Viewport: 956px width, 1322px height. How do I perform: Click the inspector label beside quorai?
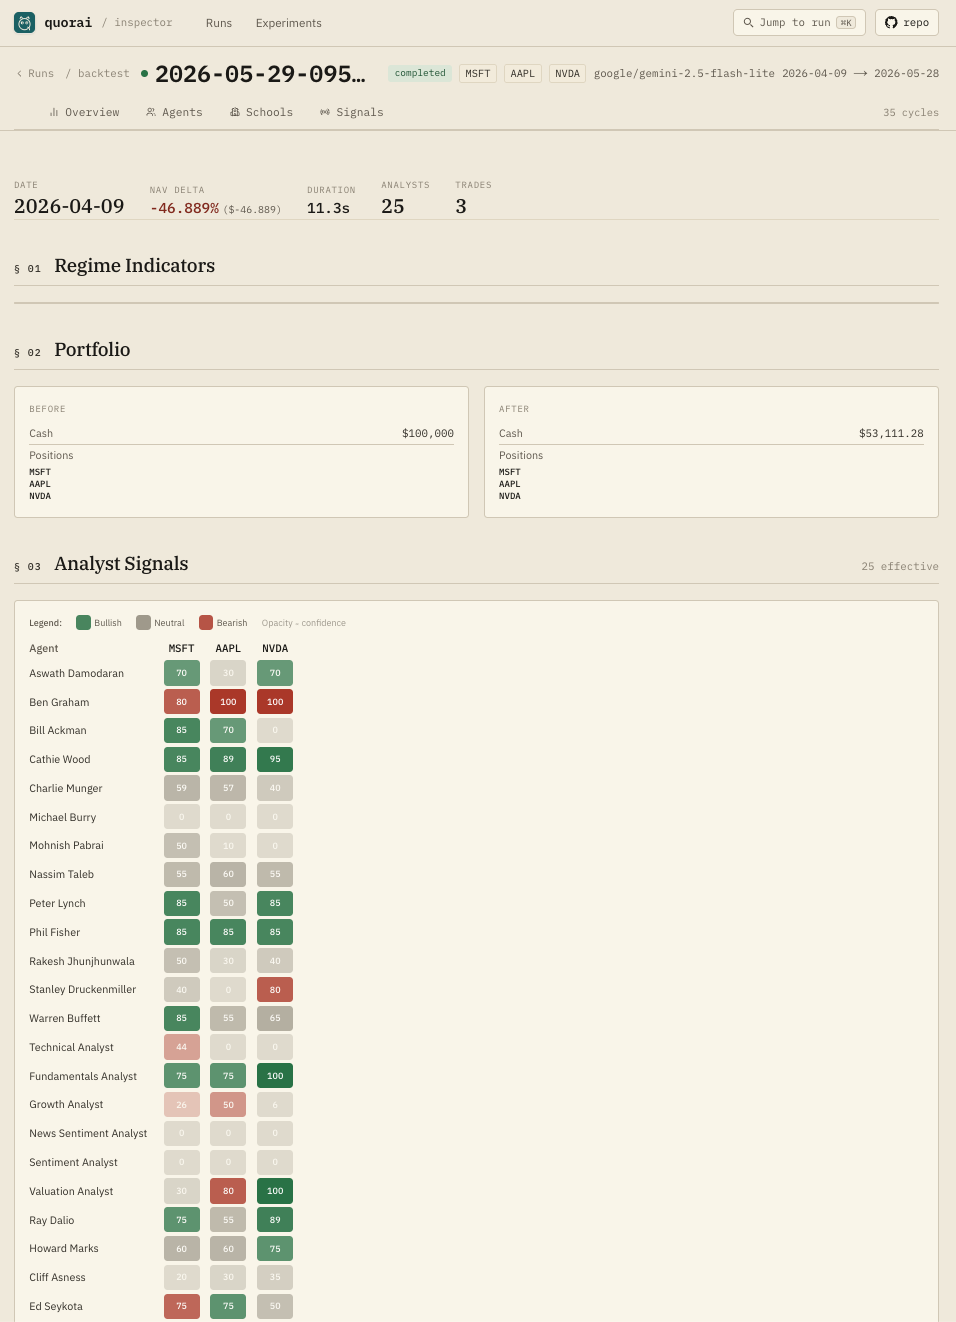coord(143,22)
